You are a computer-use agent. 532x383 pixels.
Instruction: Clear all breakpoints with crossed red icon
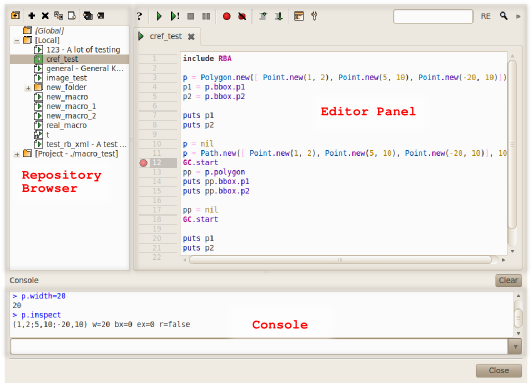tap(242, 16)
